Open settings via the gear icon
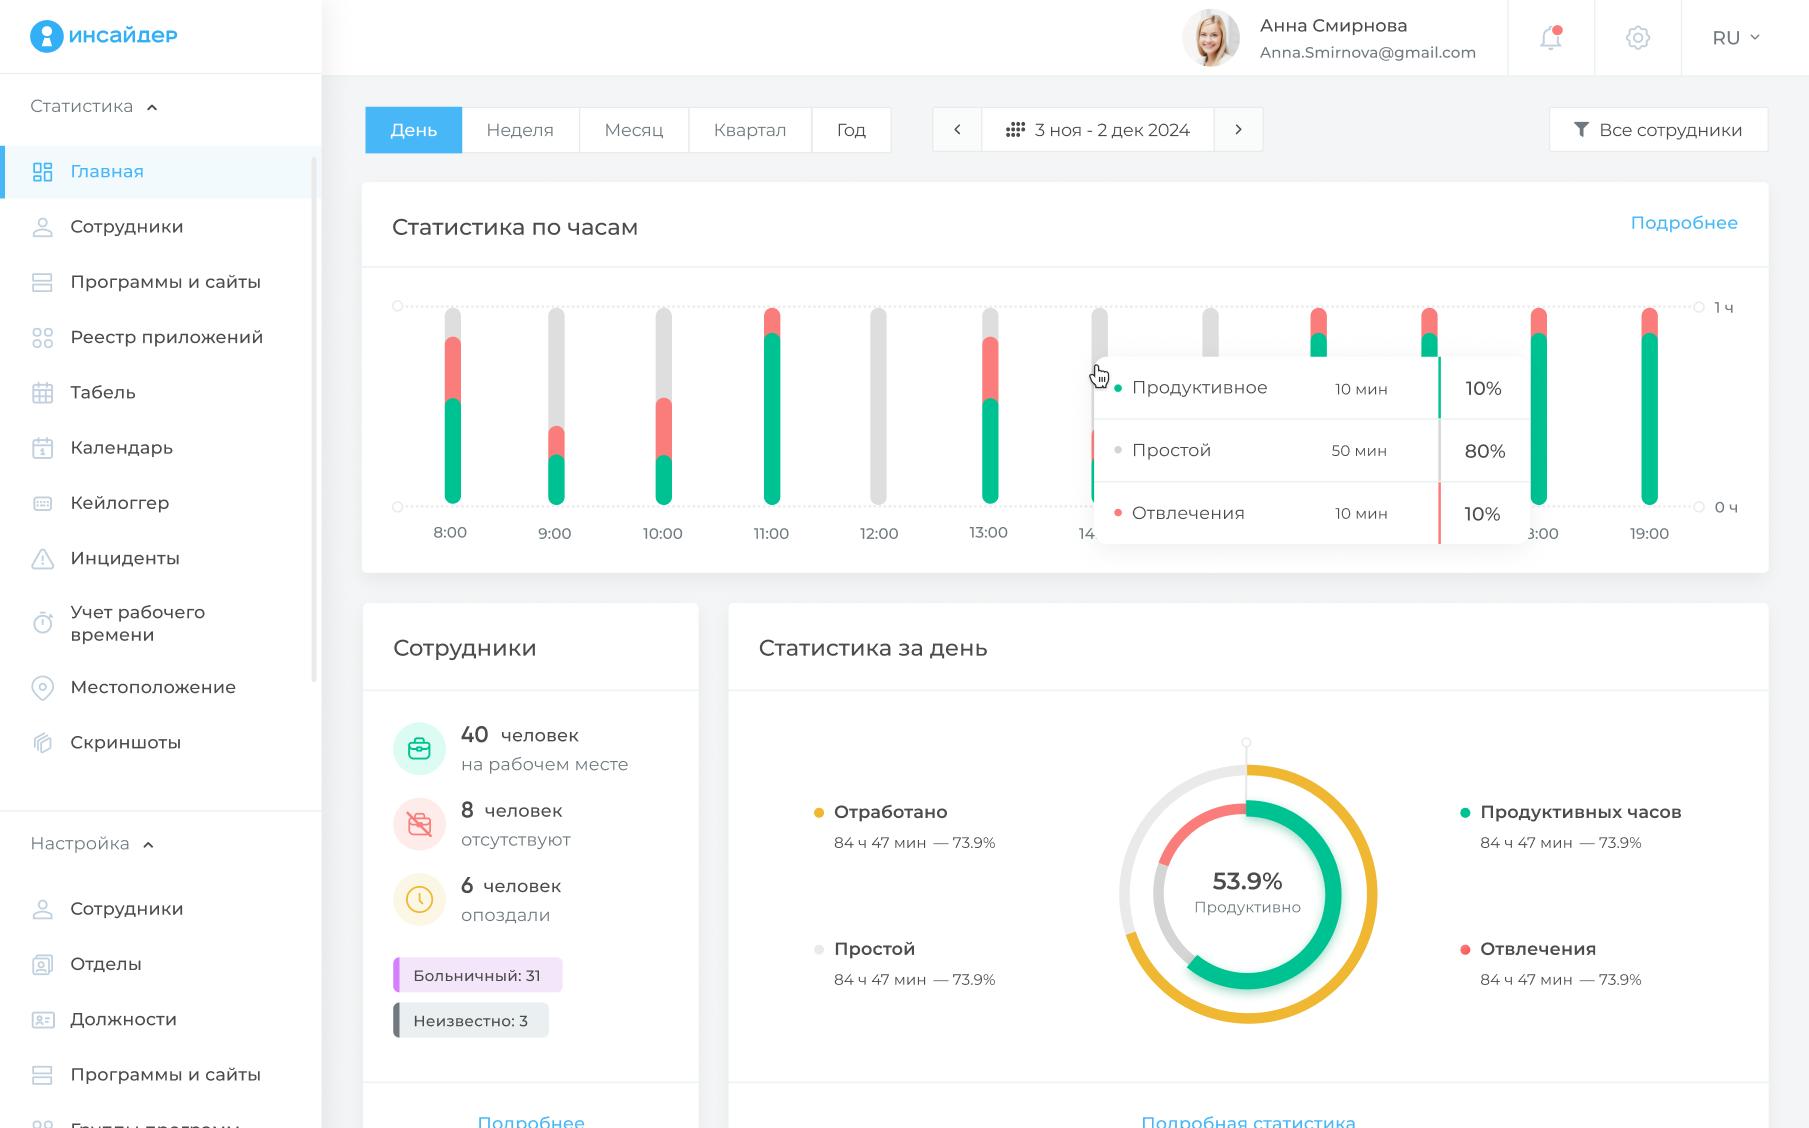Viewport: 1809px width, 1128px height. (x=1637, y=38)
